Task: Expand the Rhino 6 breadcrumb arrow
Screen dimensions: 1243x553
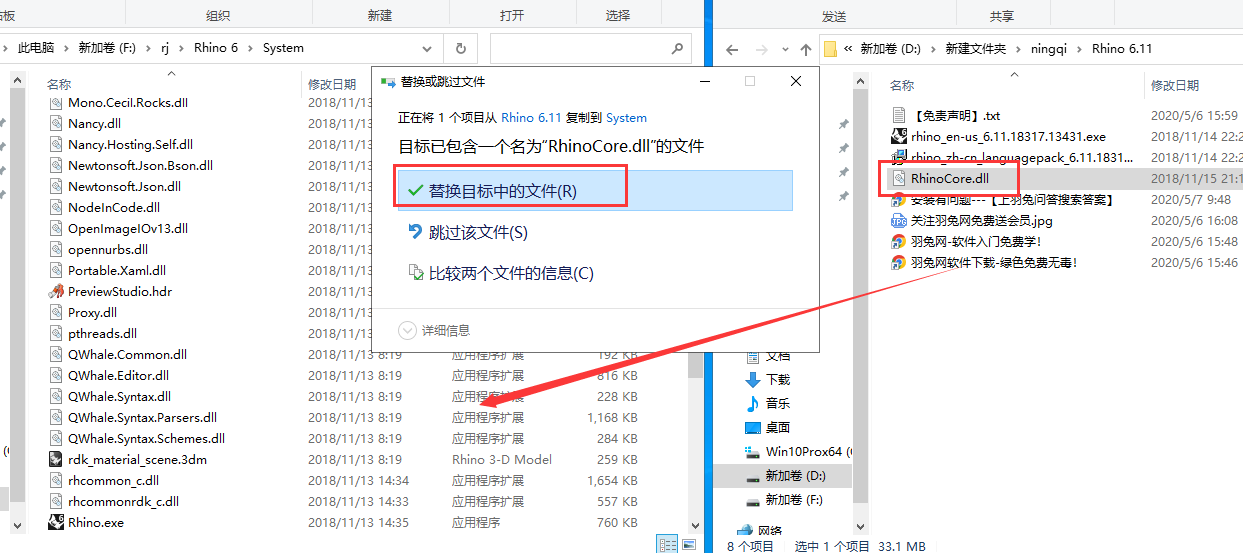Action: pos(252,48)
